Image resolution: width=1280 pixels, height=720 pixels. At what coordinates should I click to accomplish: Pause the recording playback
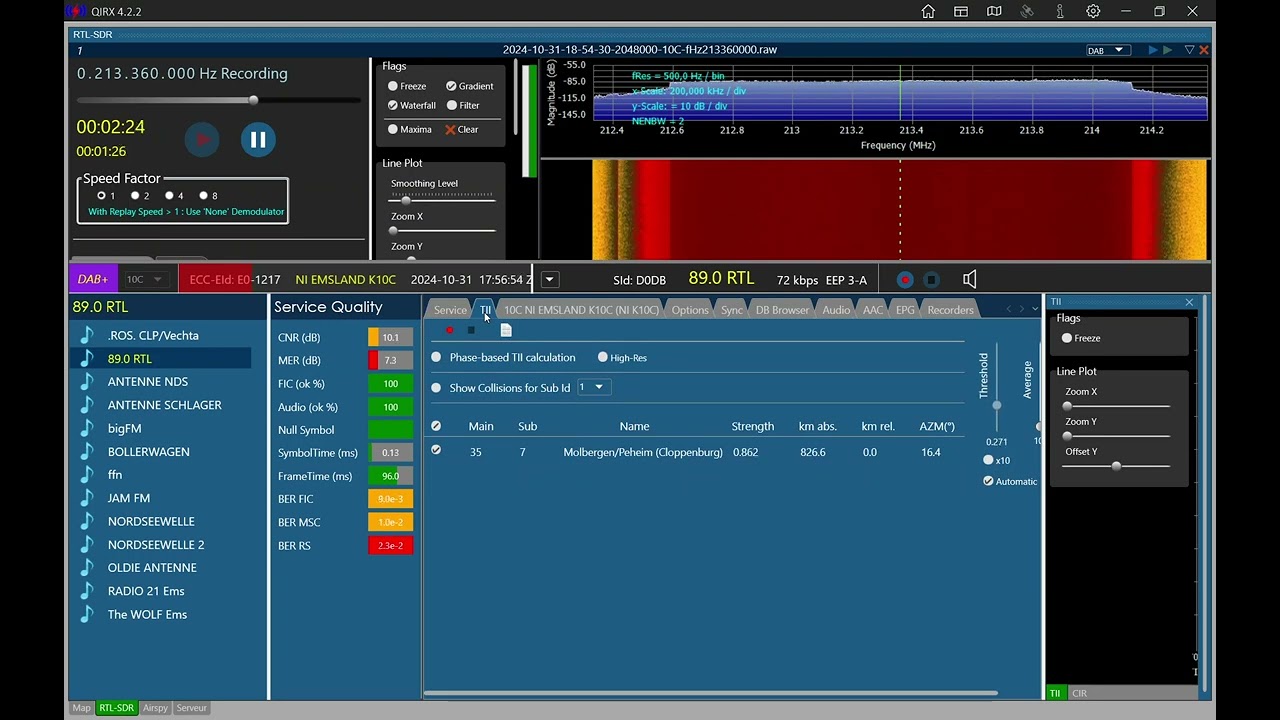(258, 140)
